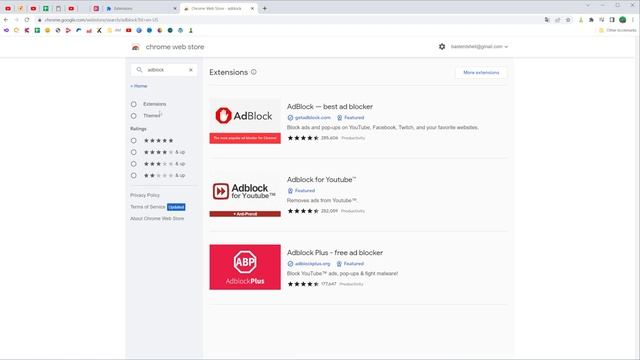The image size is (640, 360).
Task: Open the getadblock.com publisher link
Action: tap(313, 118)
